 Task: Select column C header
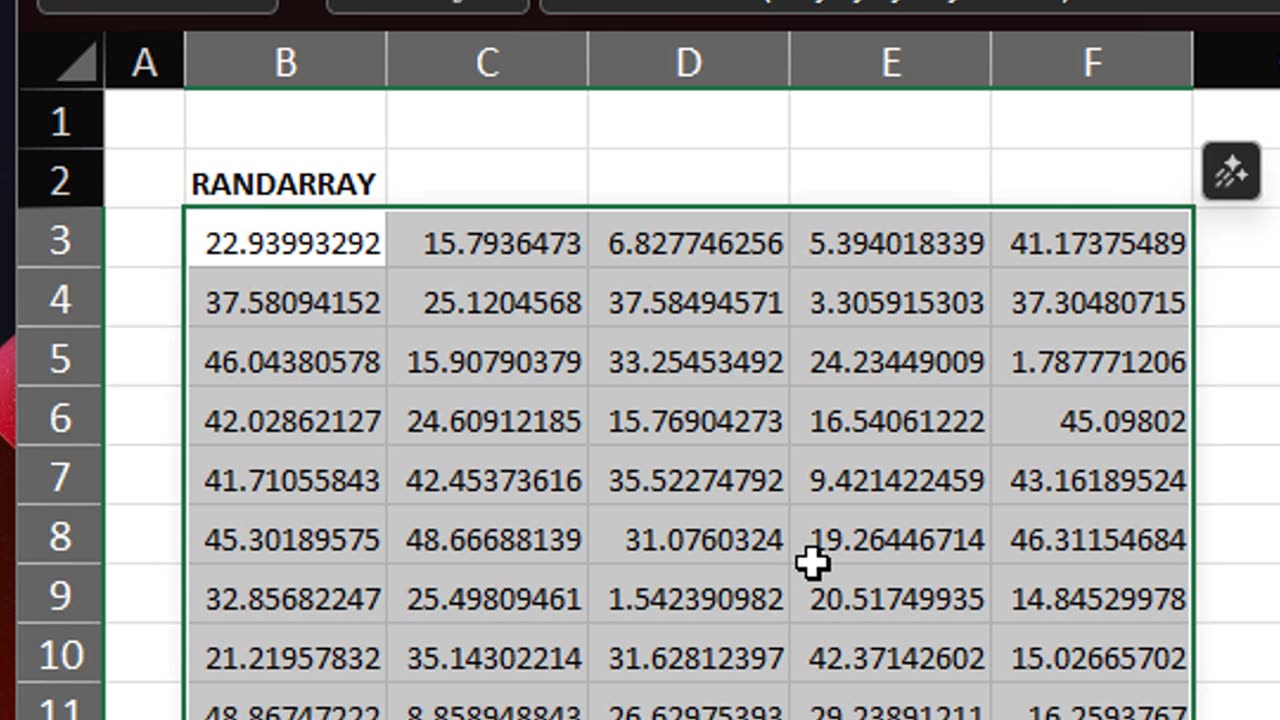coord(487,61)
